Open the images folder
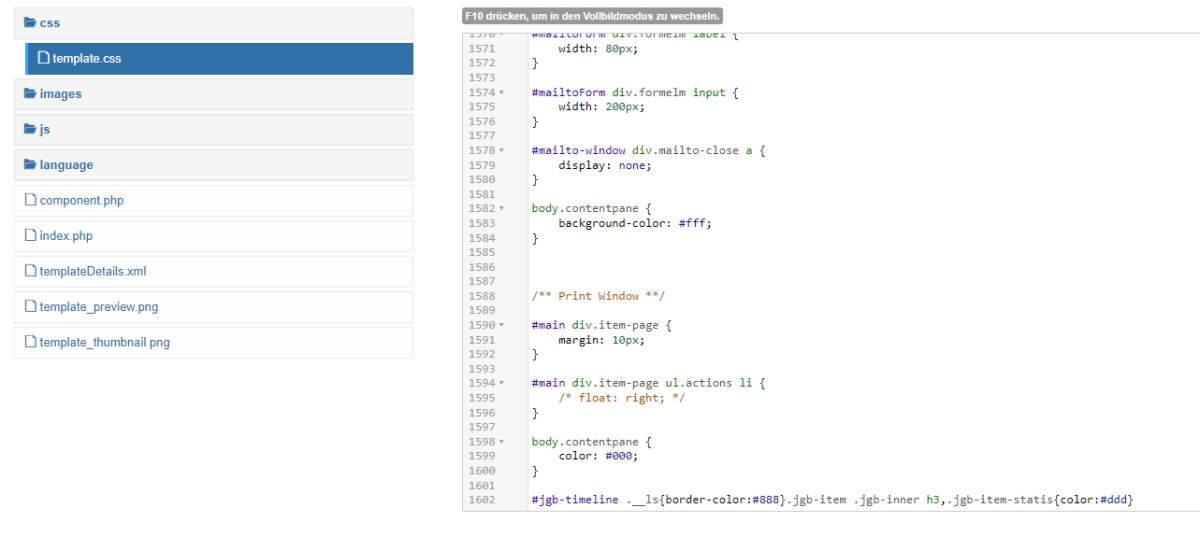 [60, 94]
